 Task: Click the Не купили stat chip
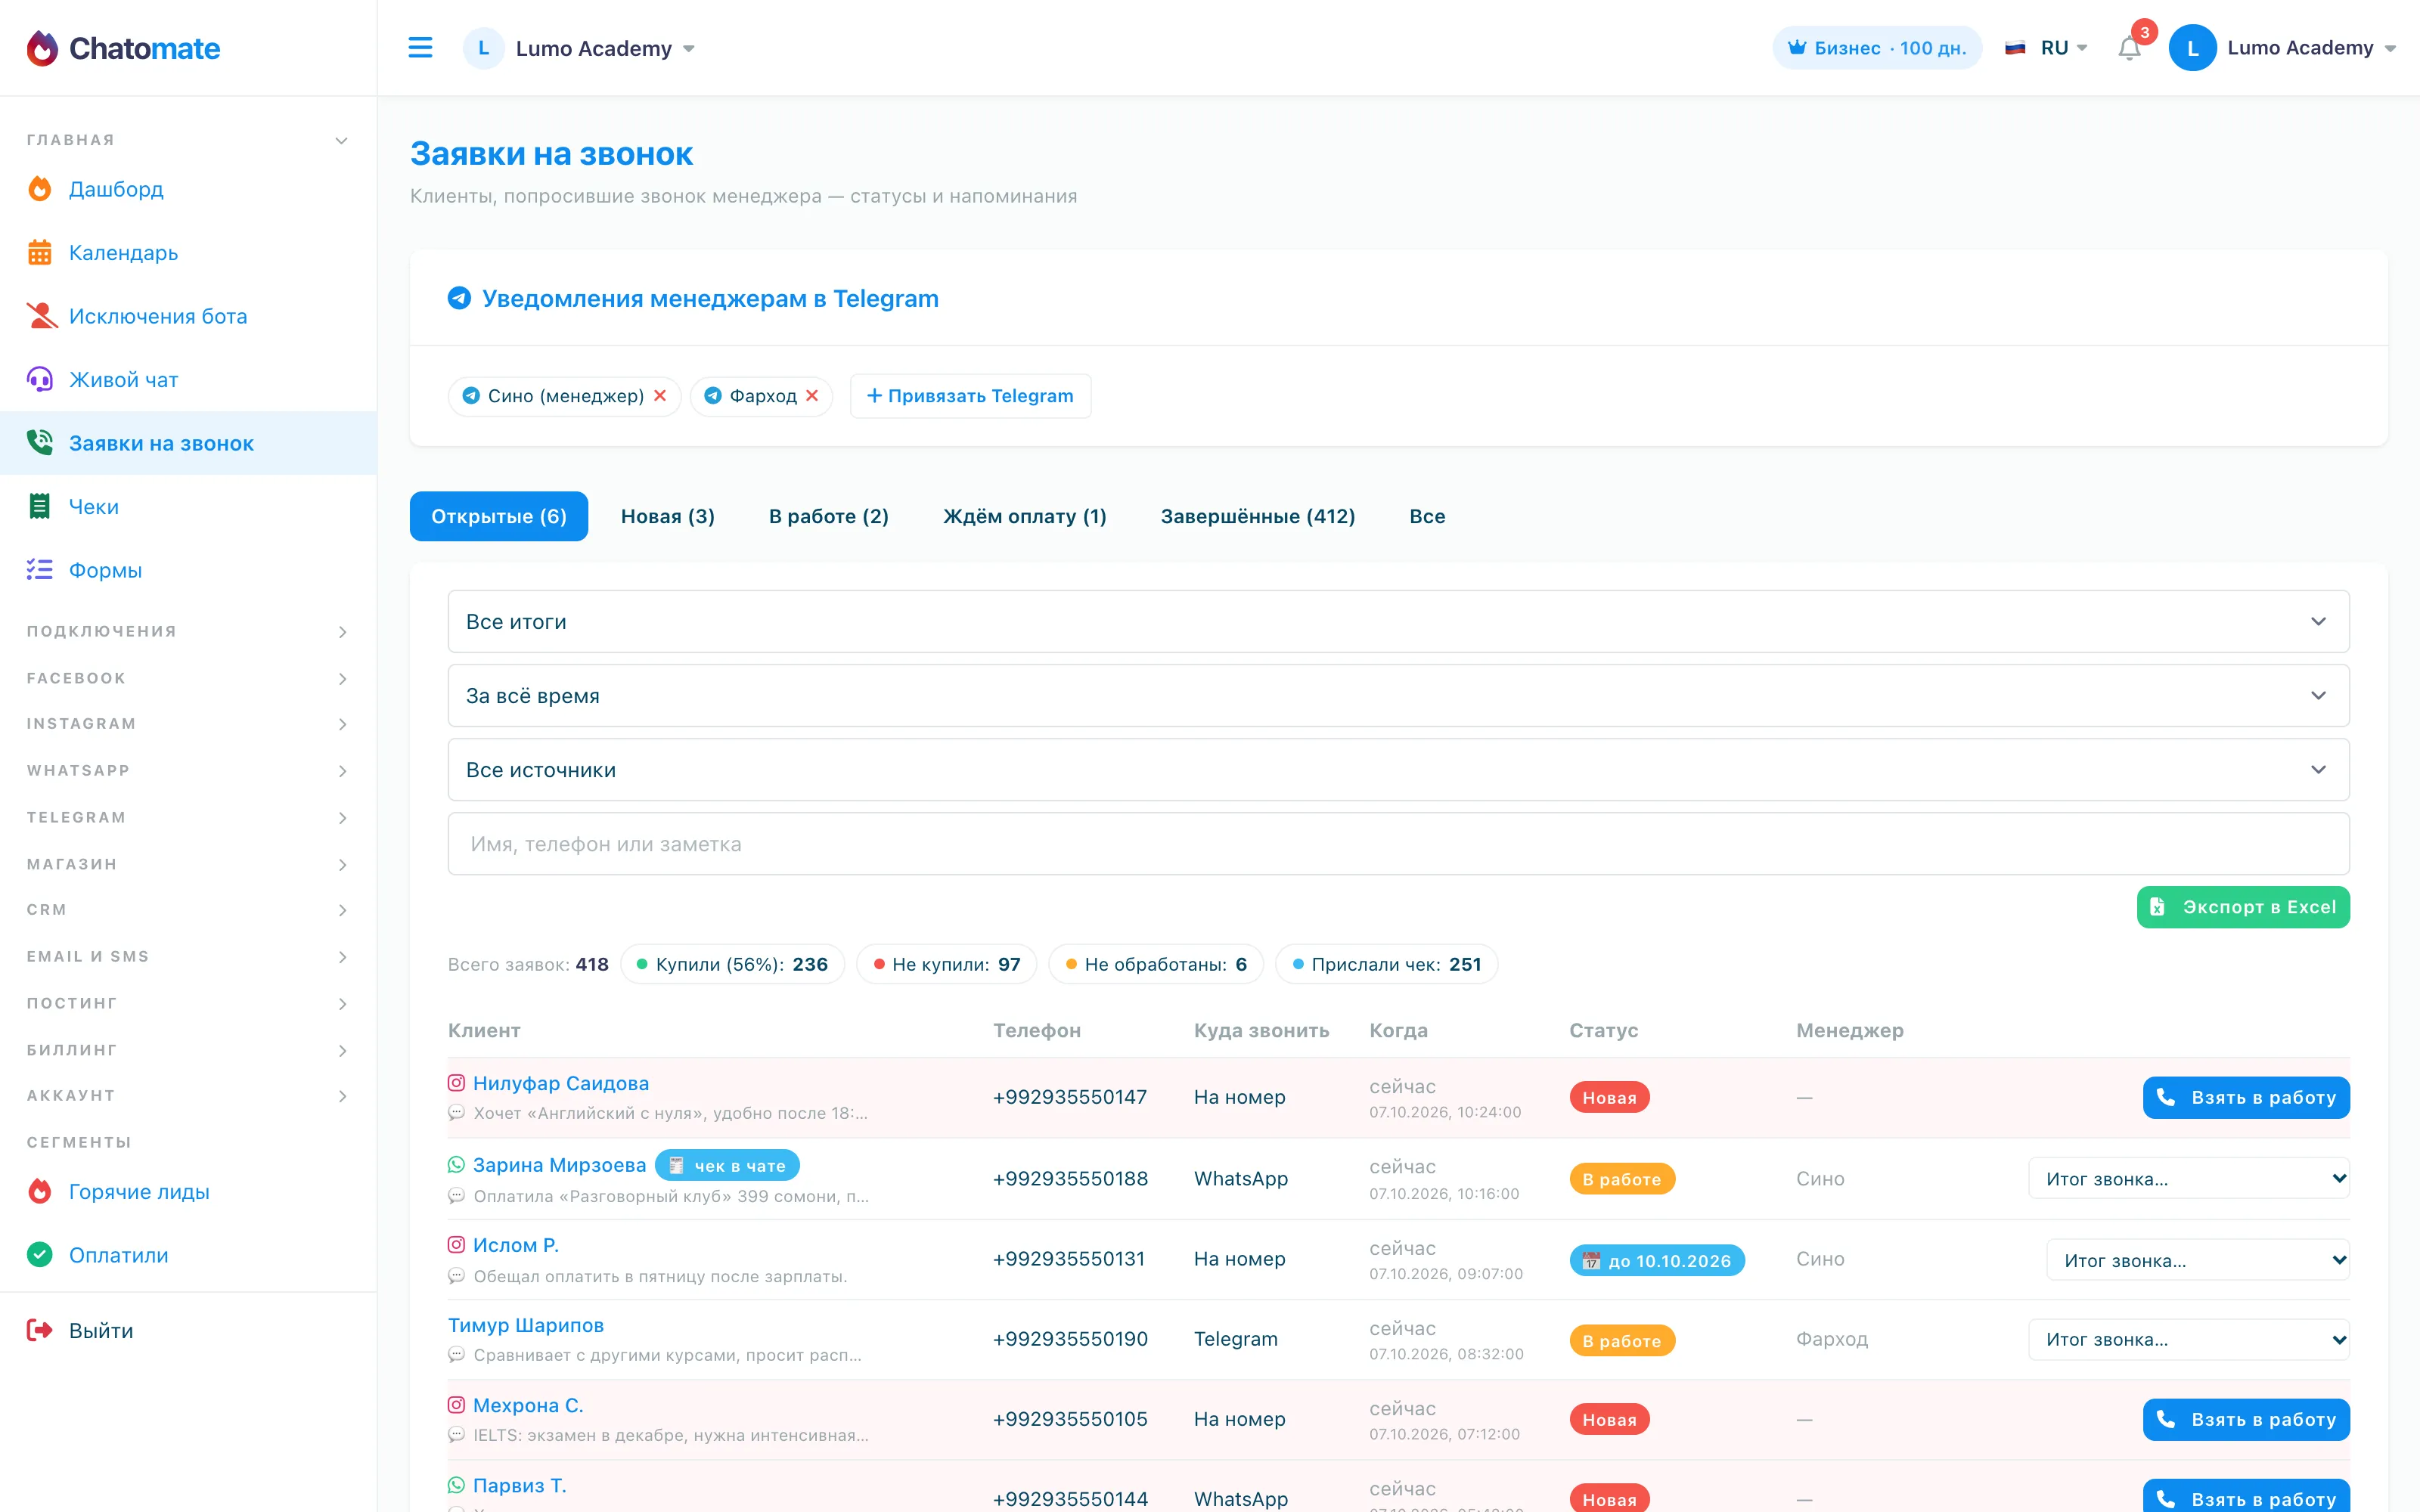(x=946, y=964)
